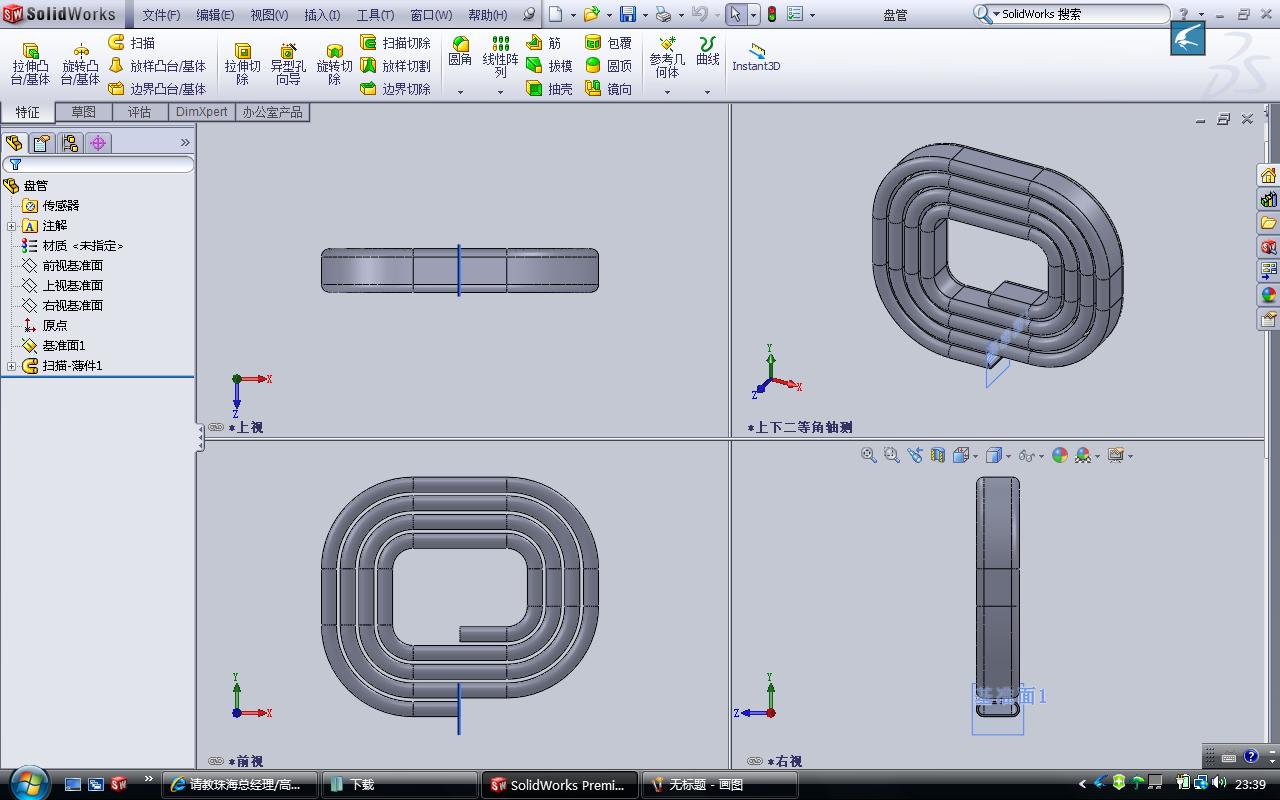Open the 异型孔向导 hole wizard
Viewport: 1280px width, 800px height.
pos(288,64)
